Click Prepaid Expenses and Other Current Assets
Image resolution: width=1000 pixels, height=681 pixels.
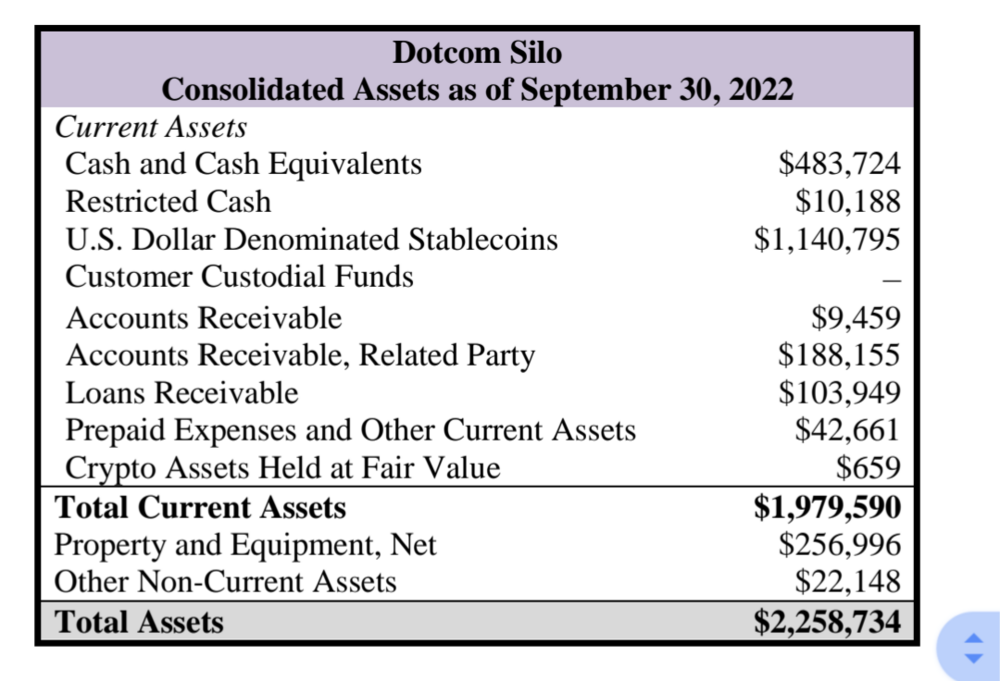350,430
